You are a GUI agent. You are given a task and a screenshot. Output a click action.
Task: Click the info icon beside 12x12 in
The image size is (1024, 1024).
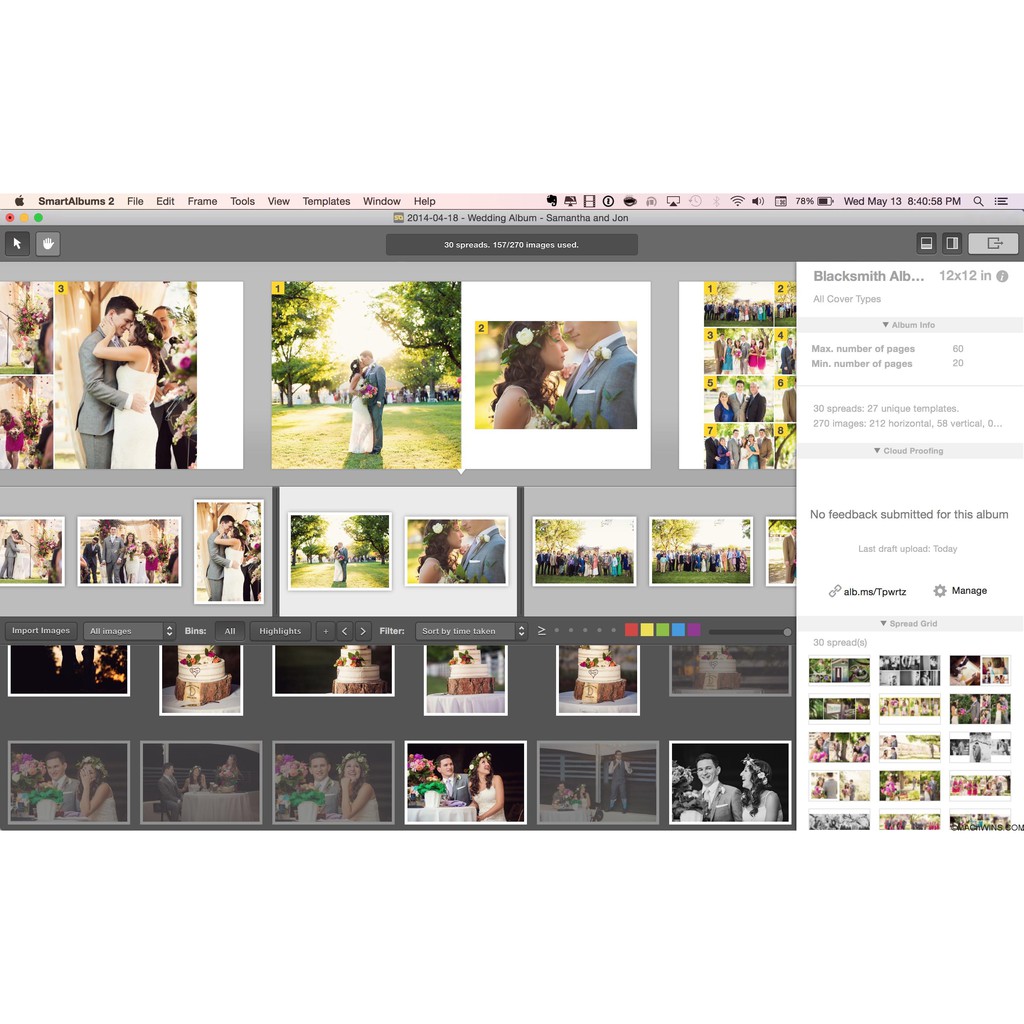coord(1002,276)
